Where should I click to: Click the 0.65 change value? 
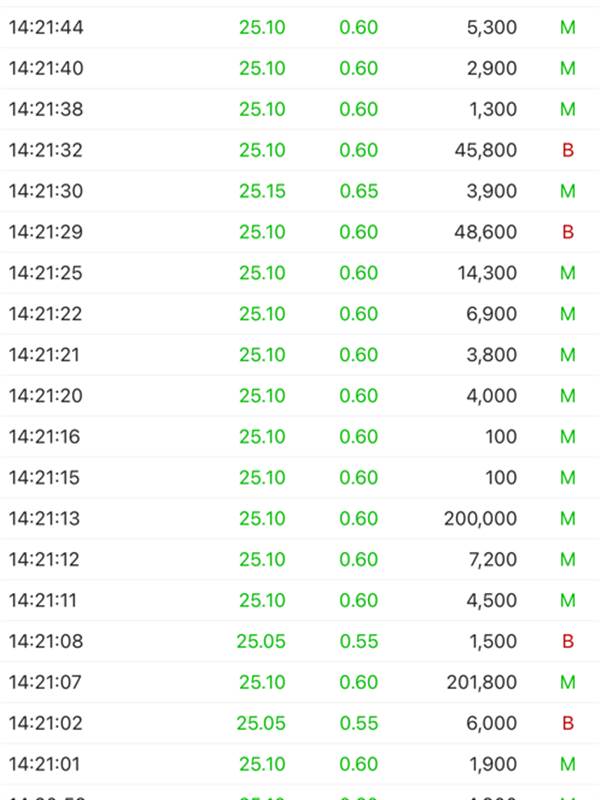(359, 191)
